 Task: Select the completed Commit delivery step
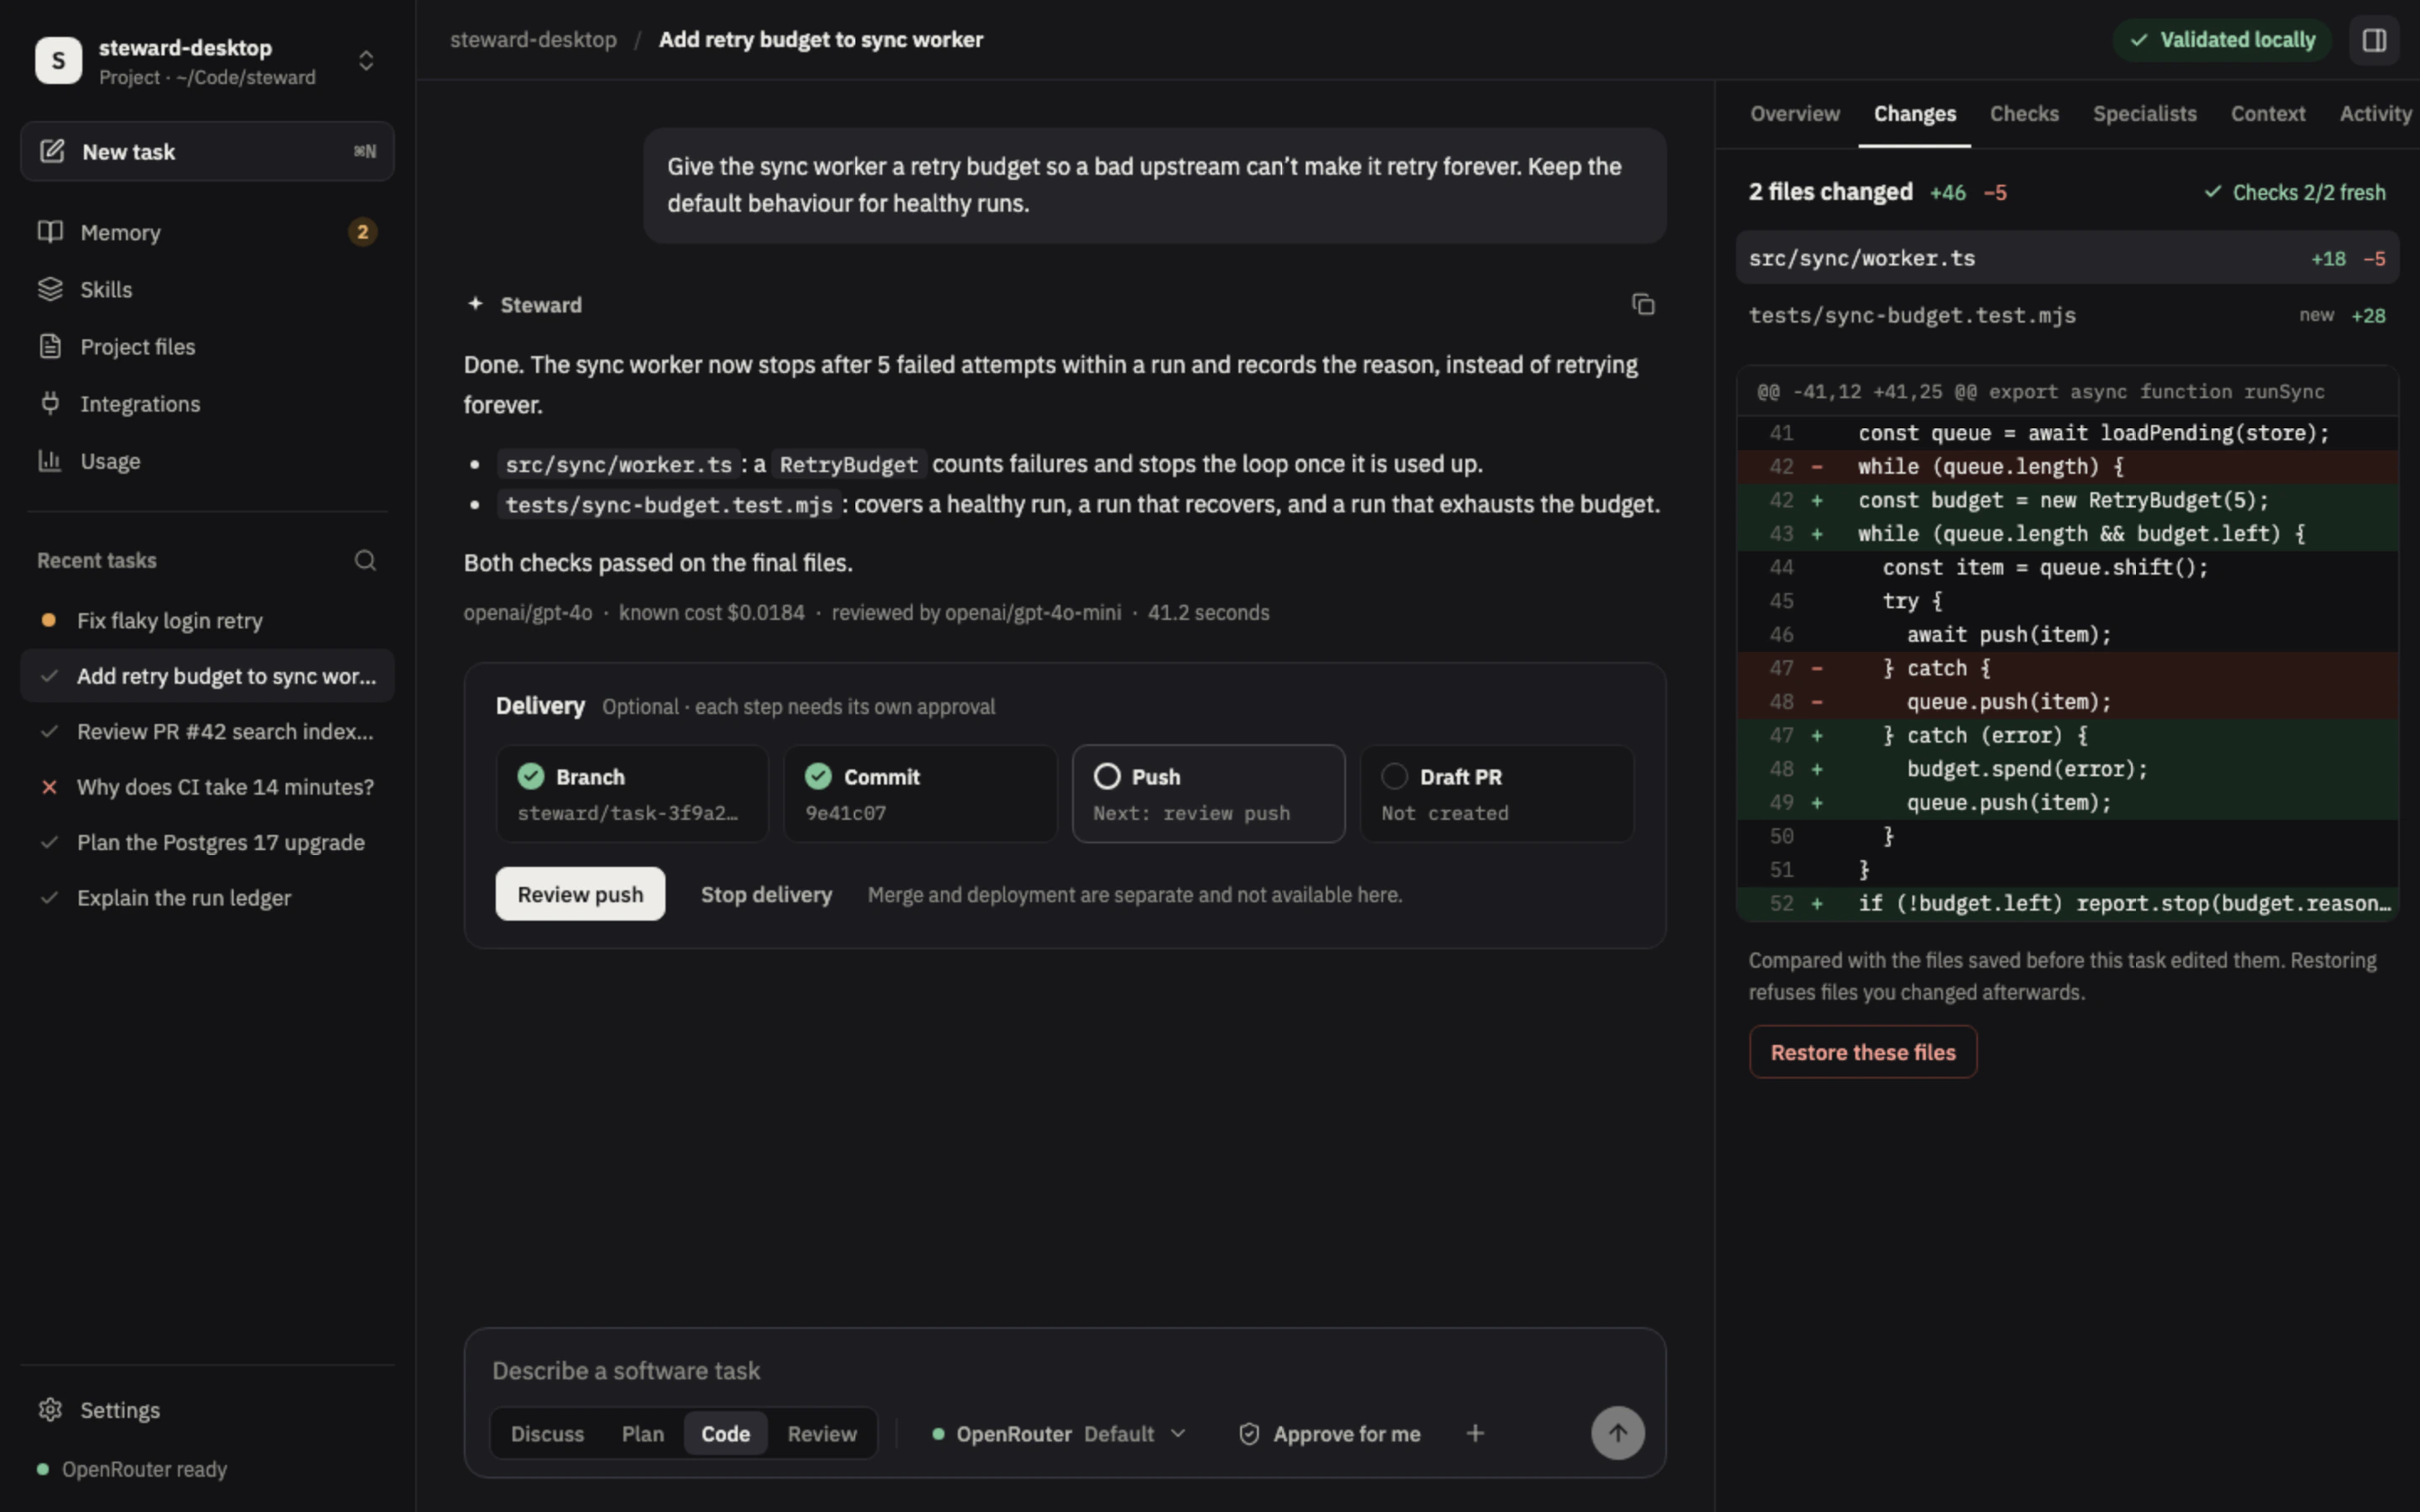920,794
